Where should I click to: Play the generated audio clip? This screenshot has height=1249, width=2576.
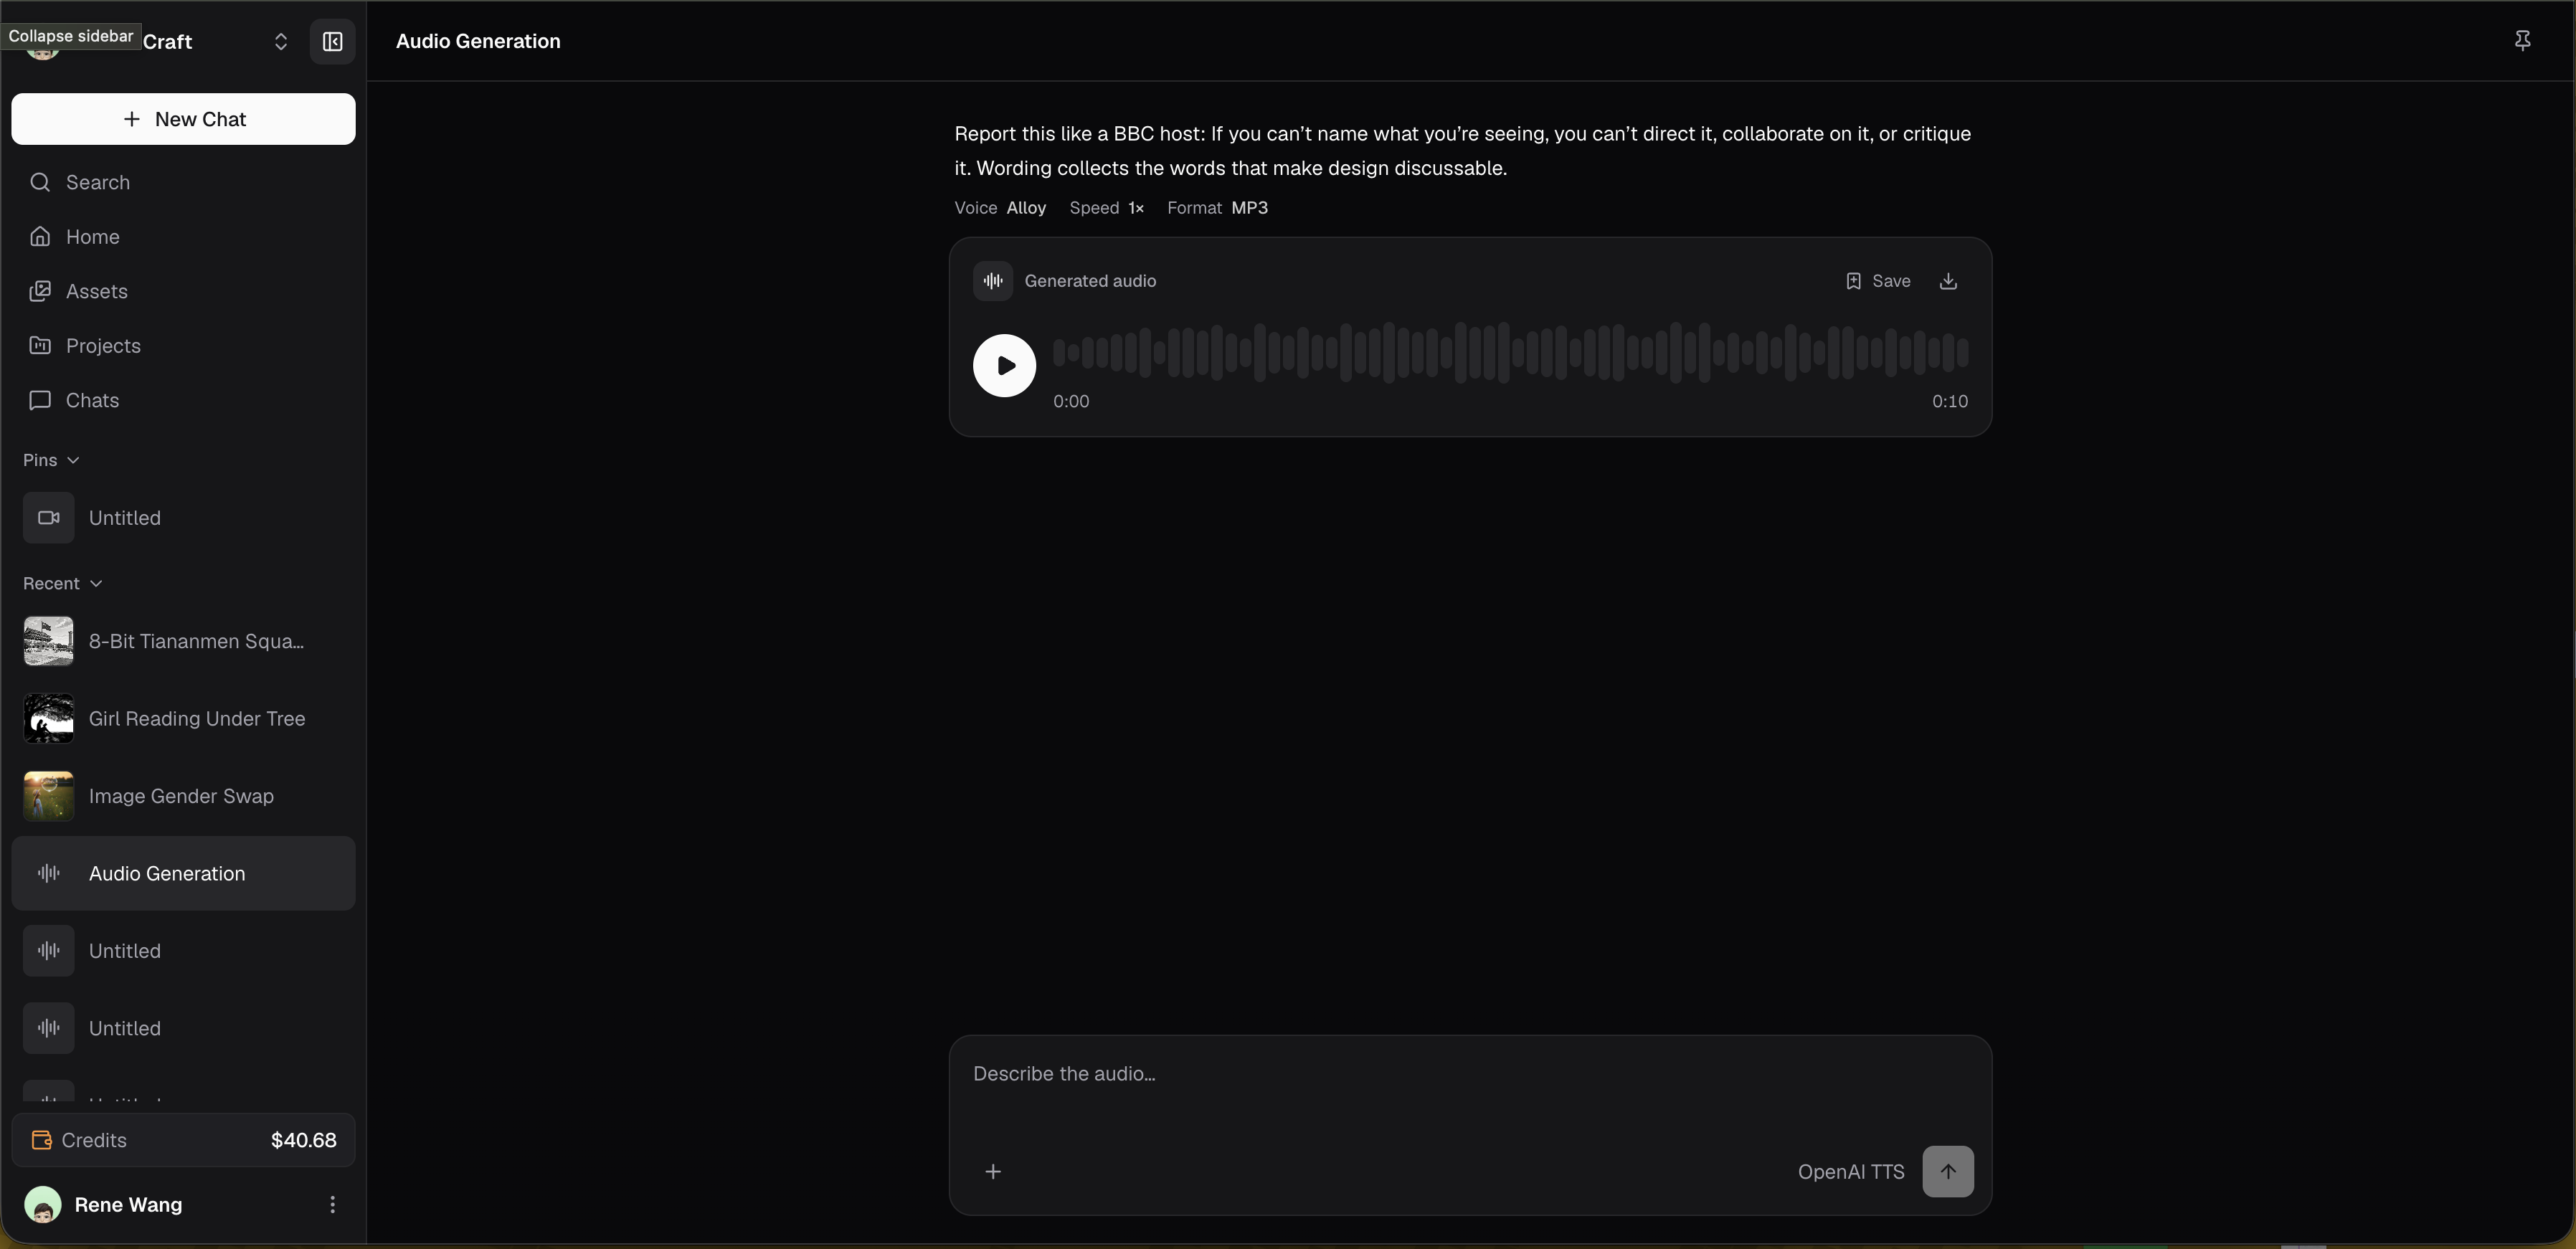[1004, 366]
